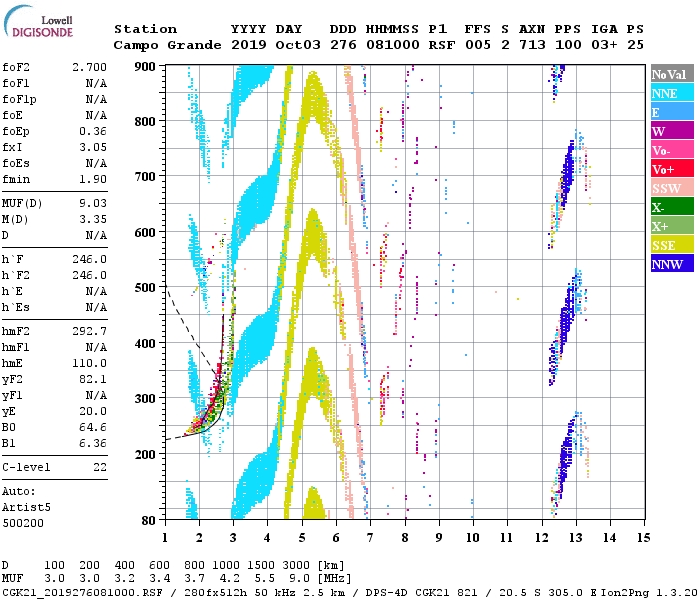Click the fxI value 3.05
The width and height of the screenshot is (700, 600).
(93, 147)
